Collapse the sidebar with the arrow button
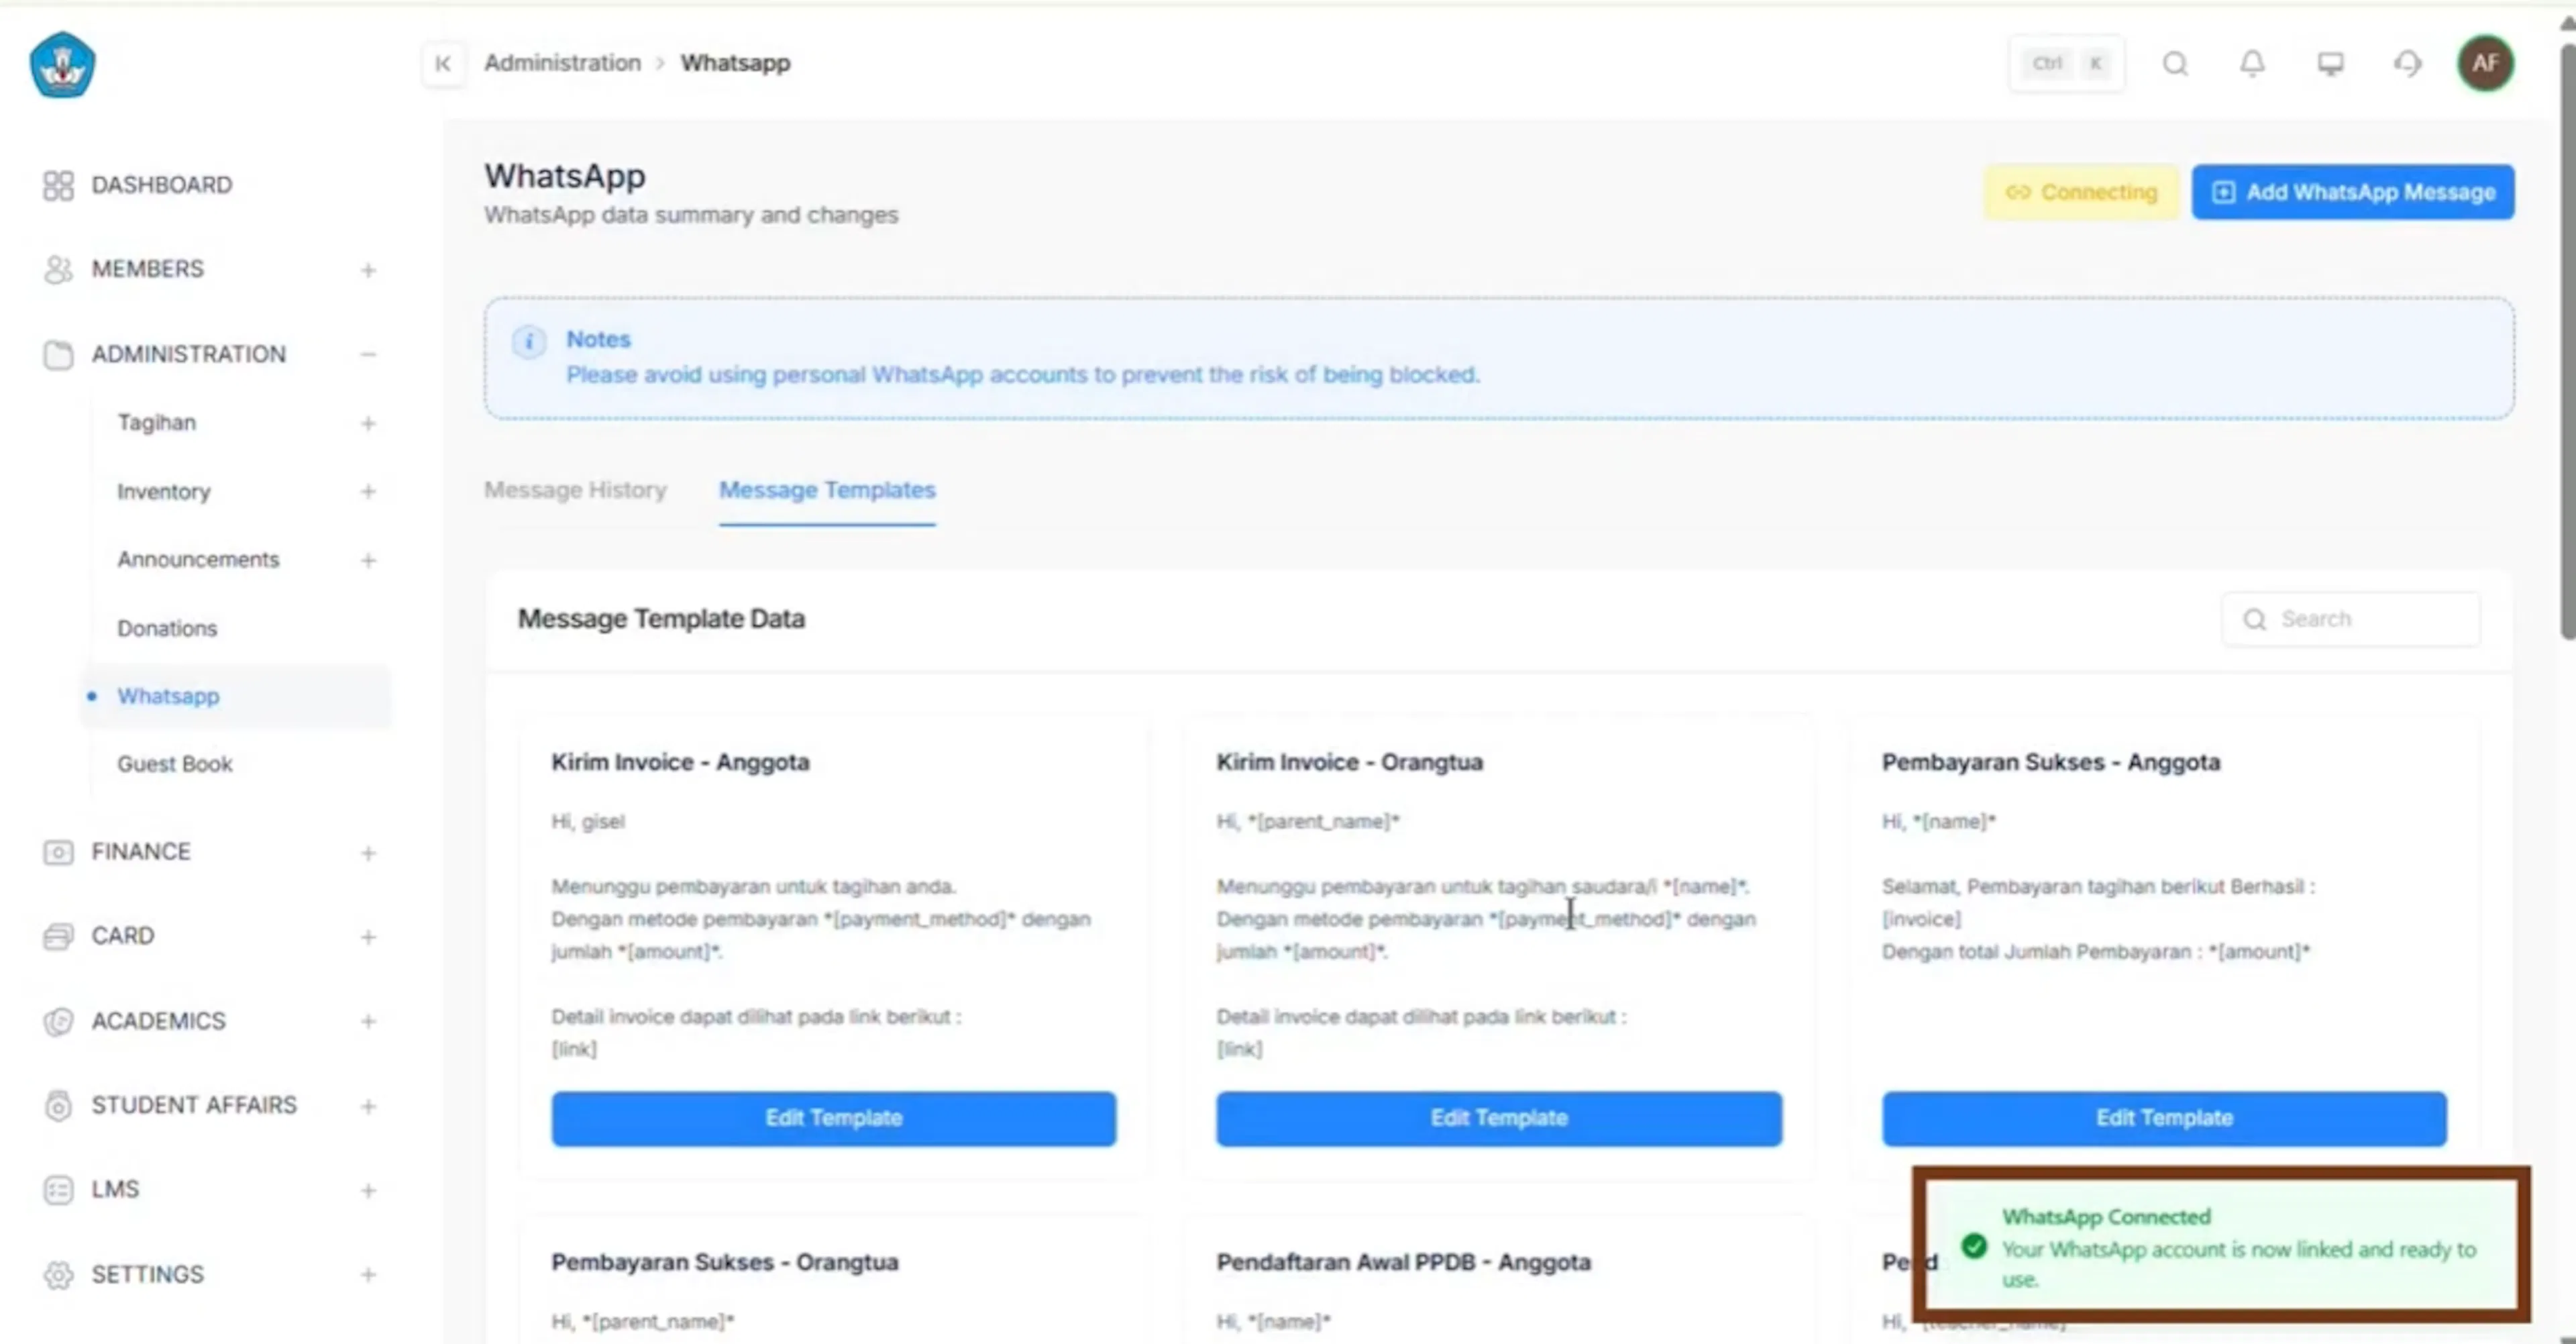 443,64
